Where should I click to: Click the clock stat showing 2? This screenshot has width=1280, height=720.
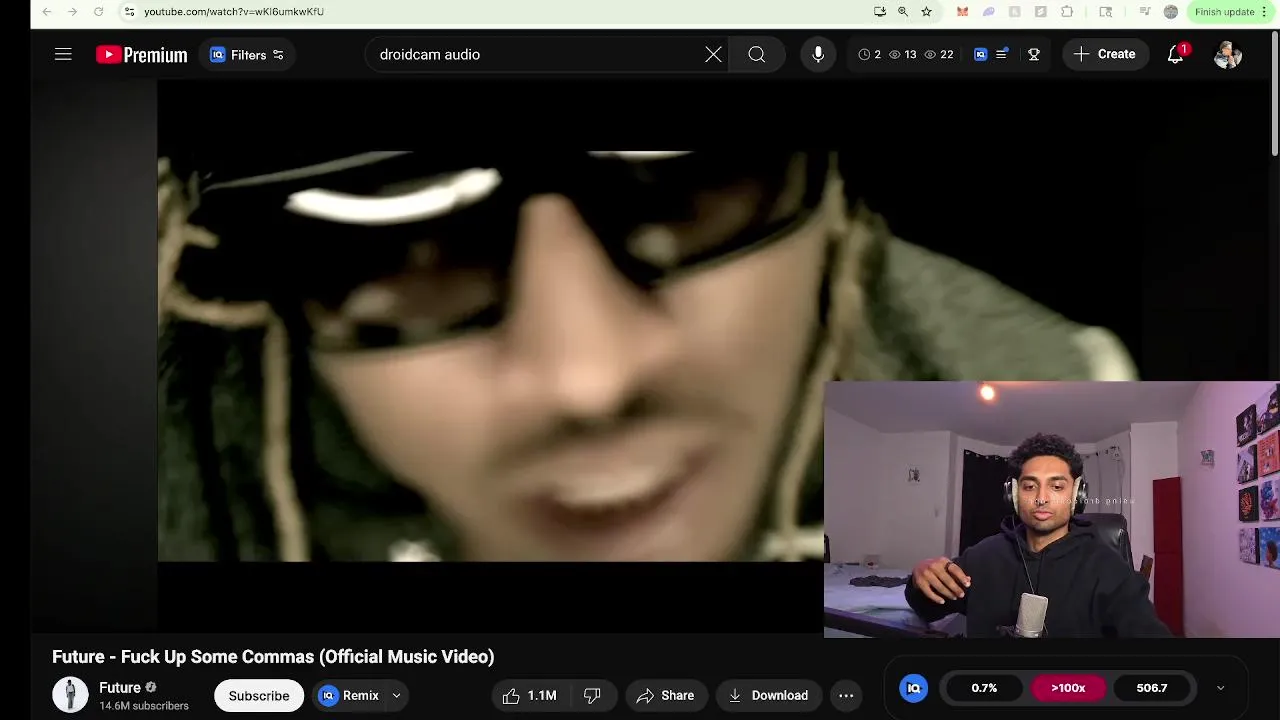pos(870,55)
